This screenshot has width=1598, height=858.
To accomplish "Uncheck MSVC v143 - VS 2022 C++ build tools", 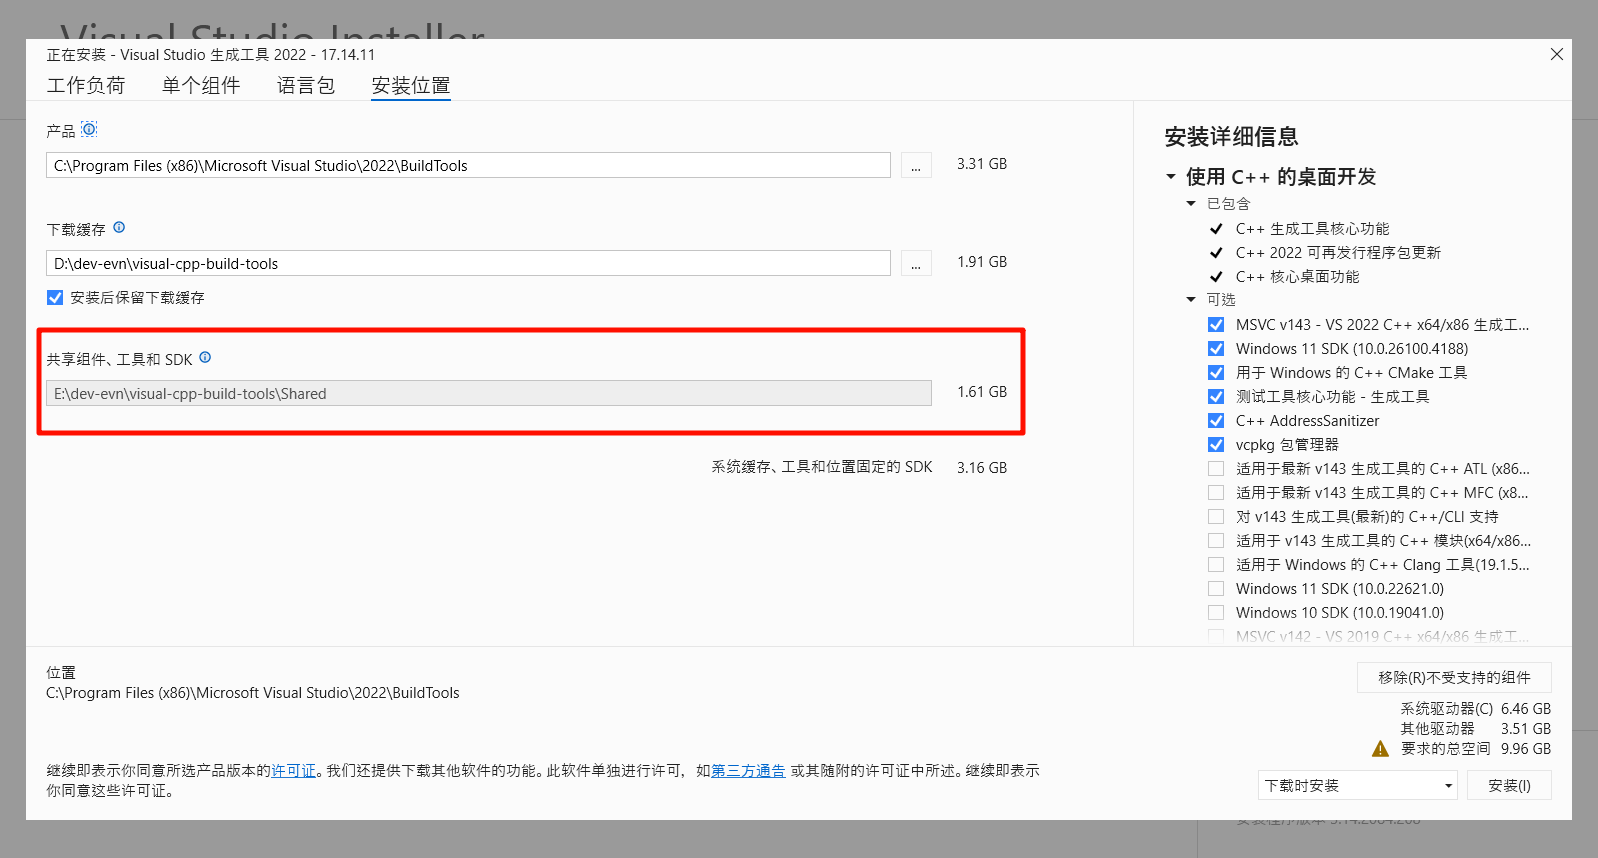I will click(x=1216, y=324).
